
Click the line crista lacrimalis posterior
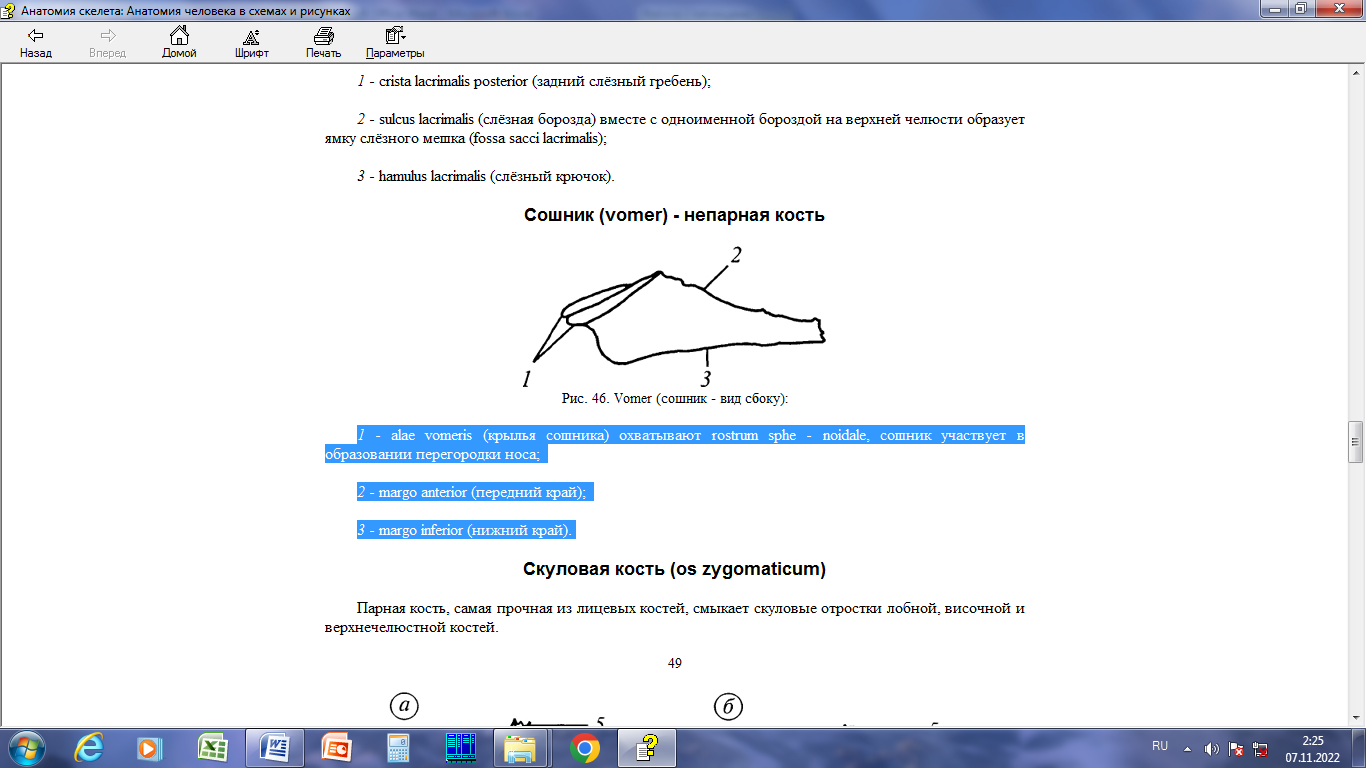534,81
